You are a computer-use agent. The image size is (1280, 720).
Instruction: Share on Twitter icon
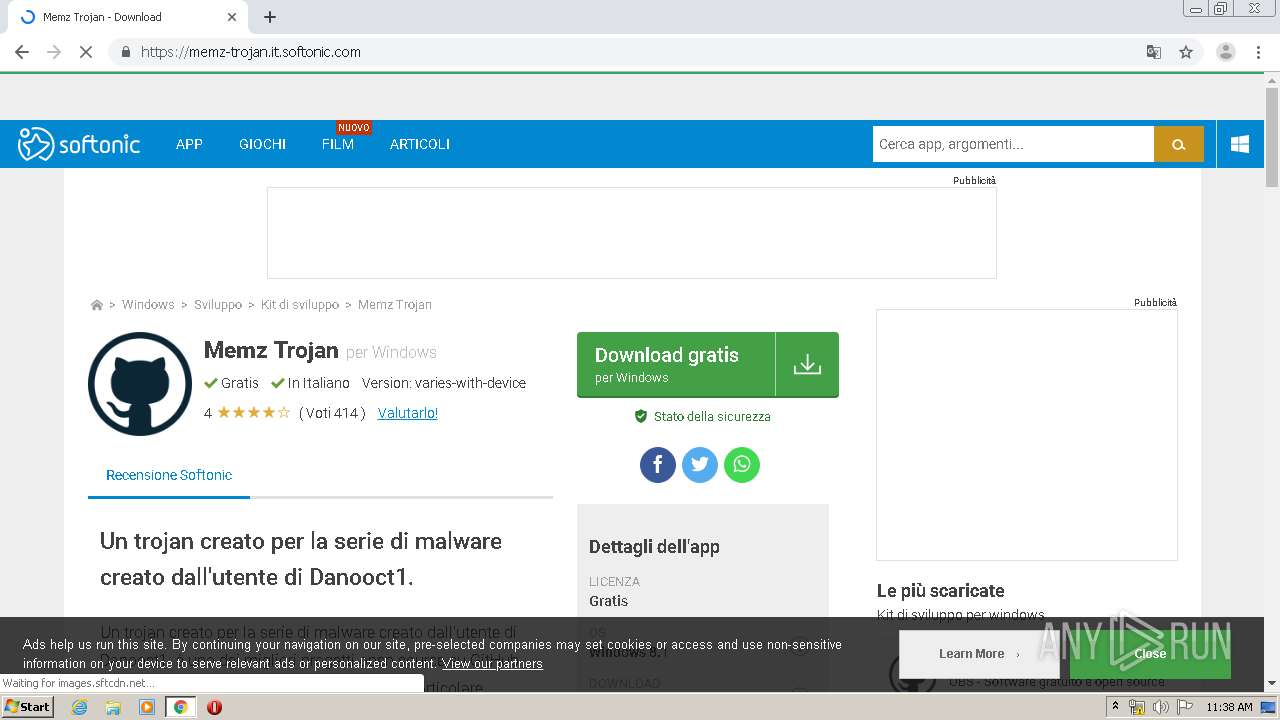pyautogui.click(x=700, y=464)
